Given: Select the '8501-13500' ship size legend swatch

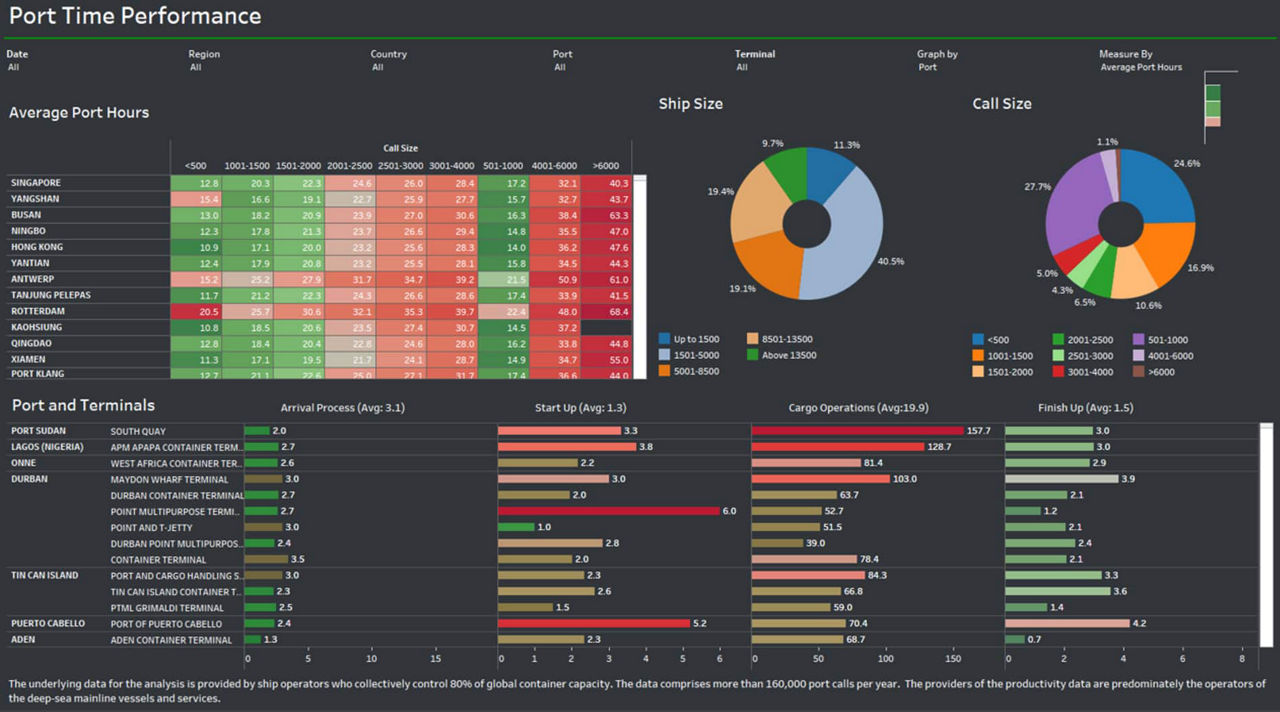Looking at the screenshot, I should click(x=752, y=339).
